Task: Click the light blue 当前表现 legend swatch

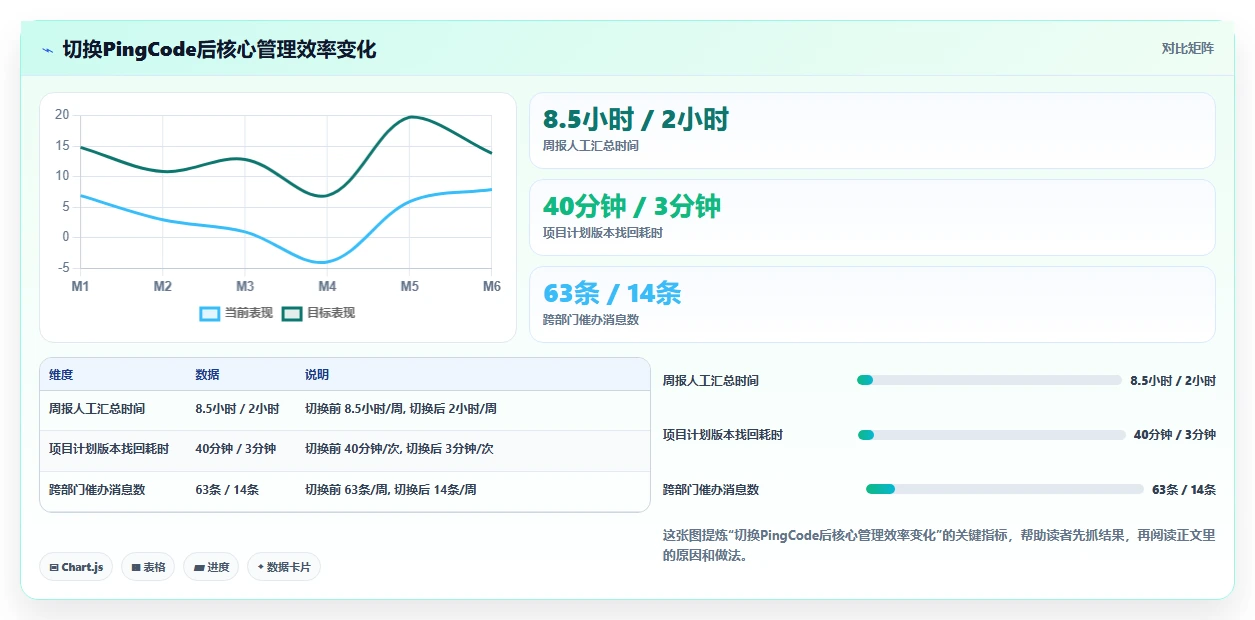Action: point(210,314)
